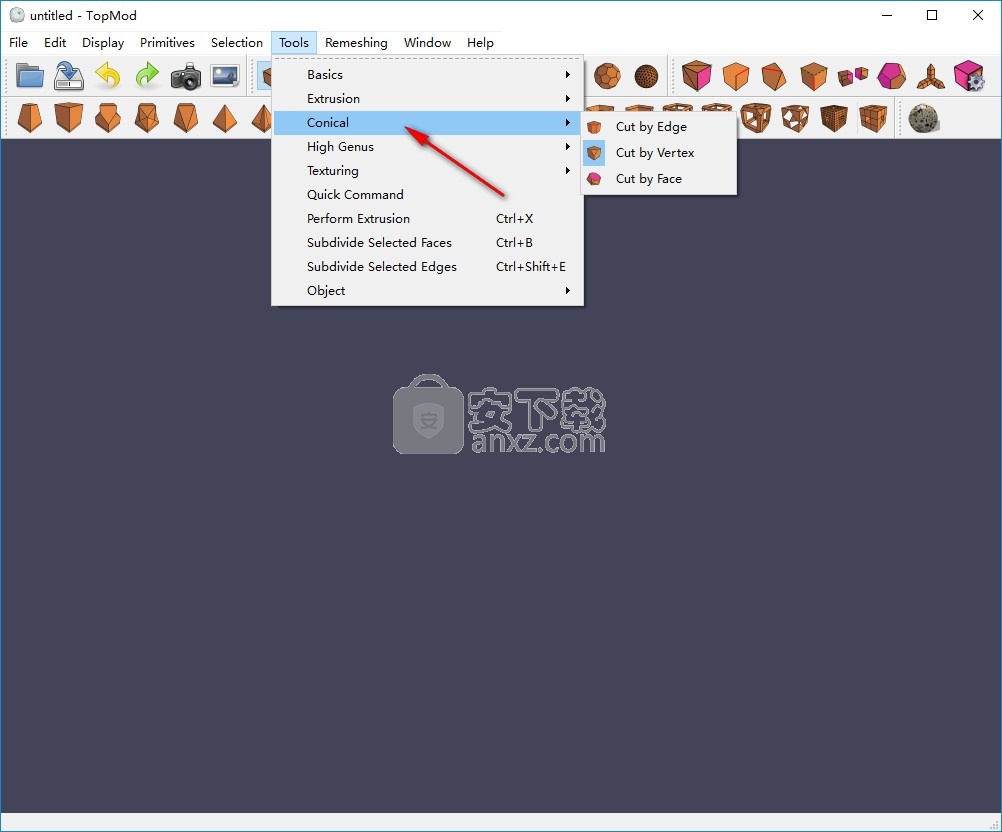Select the Stellate extrusion pyramid icon
This screenshot has height=832, width=1002.
224,118
